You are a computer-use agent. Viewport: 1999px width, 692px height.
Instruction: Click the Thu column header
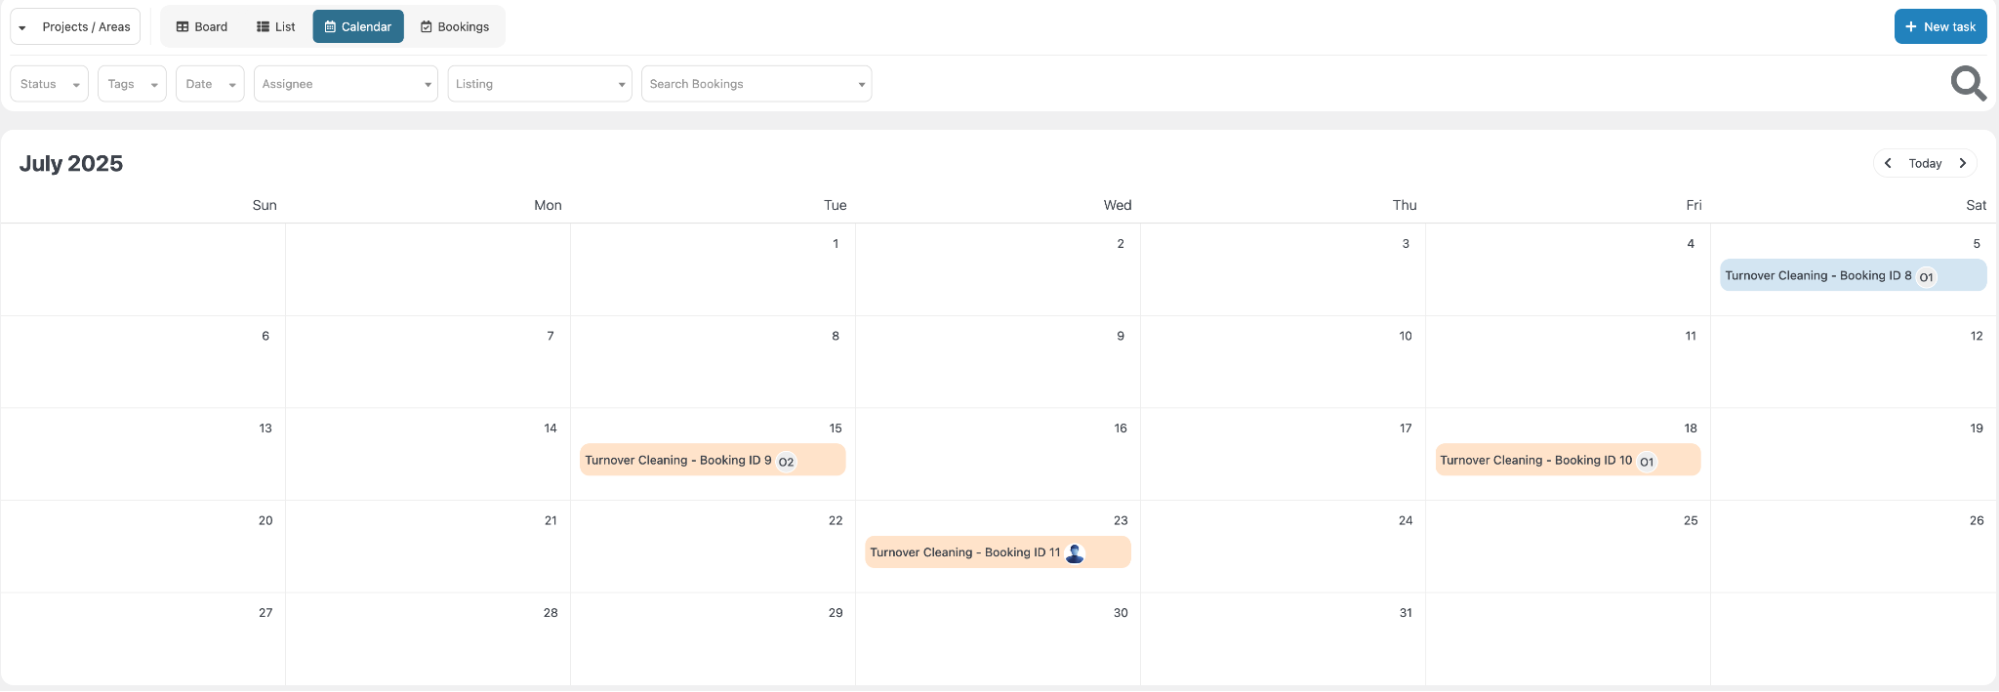[1405, 205]
